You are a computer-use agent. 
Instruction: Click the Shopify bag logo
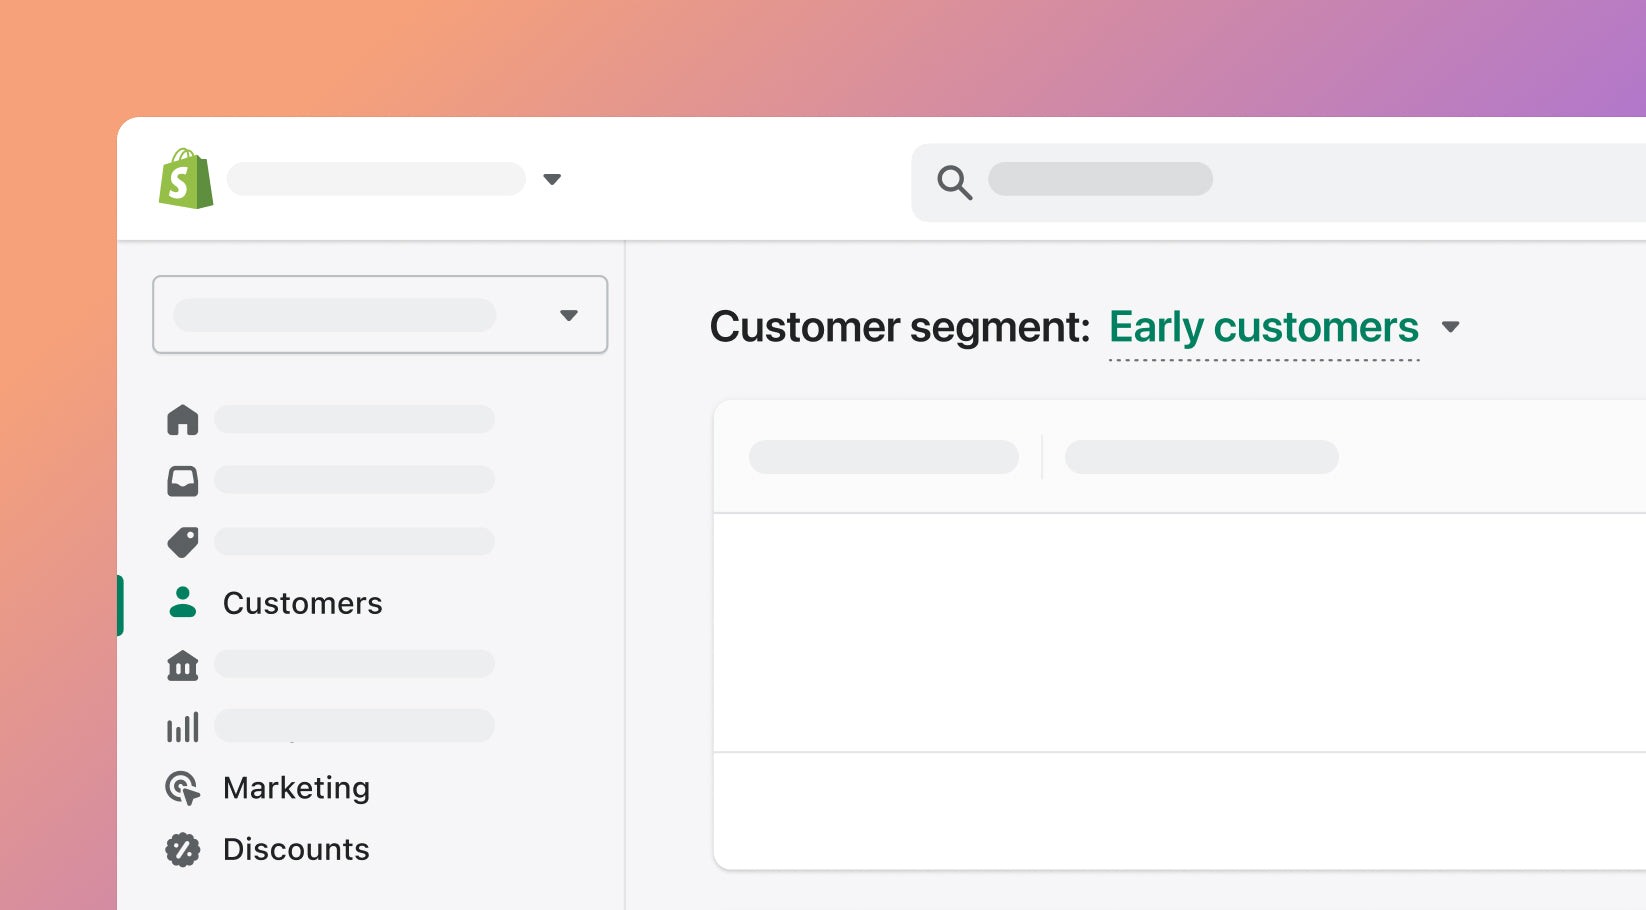[186, 179]
